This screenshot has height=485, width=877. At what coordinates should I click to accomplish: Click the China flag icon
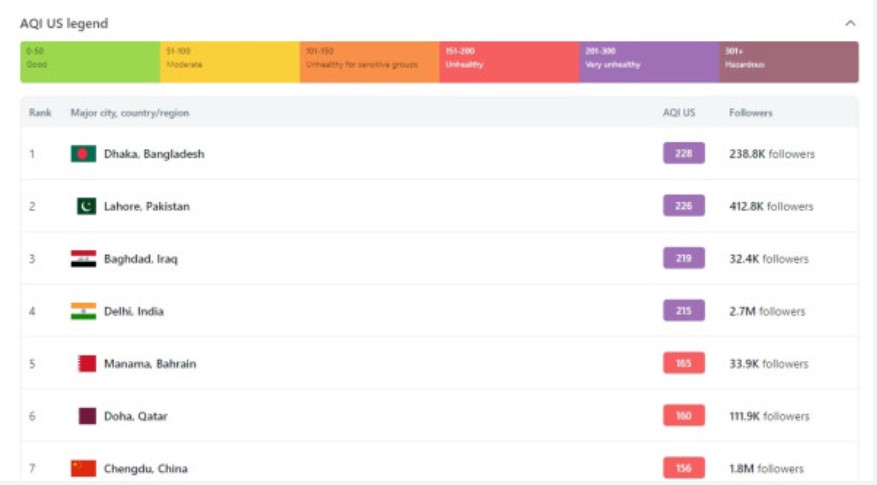83,468
